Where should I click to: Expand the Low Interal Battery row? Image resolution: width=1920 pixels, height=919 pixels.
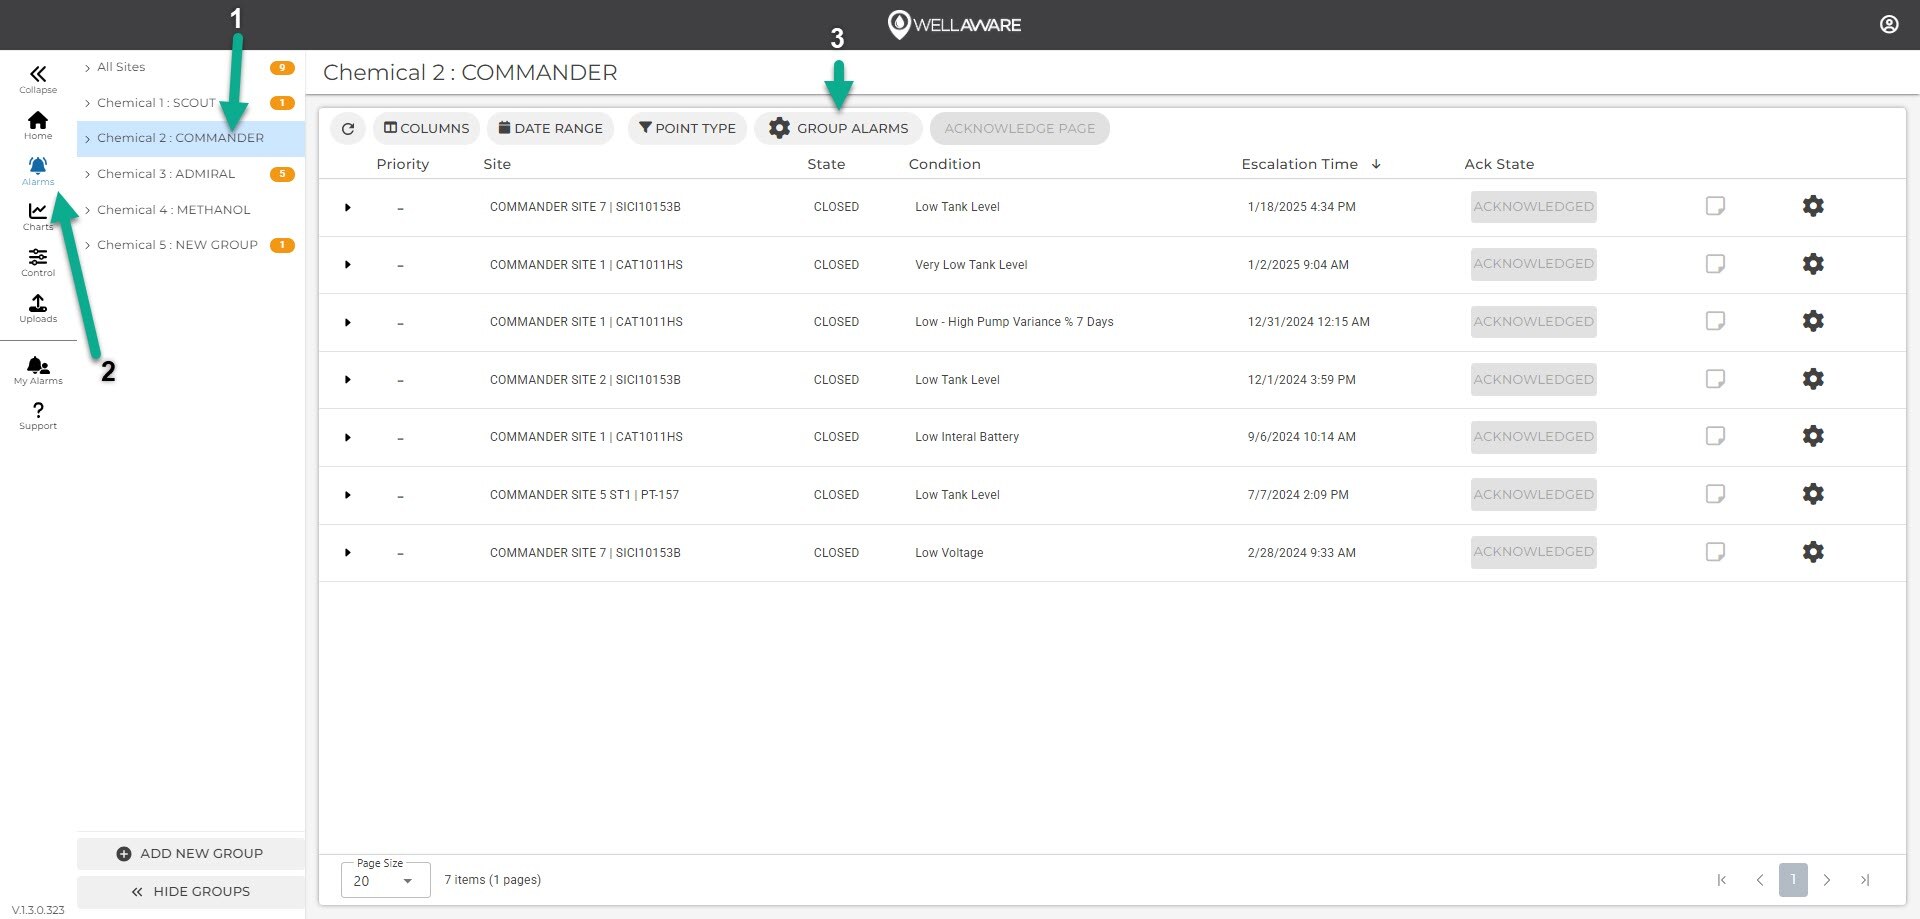(348, 437)
